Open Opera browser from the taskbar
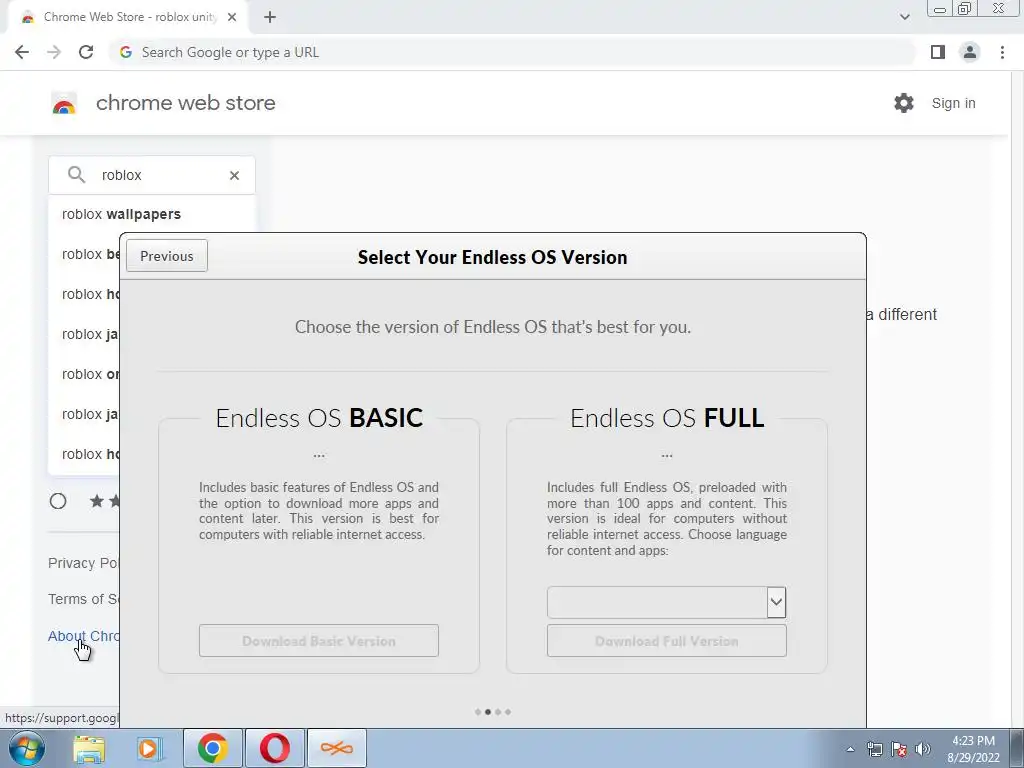 pos(275,748)
